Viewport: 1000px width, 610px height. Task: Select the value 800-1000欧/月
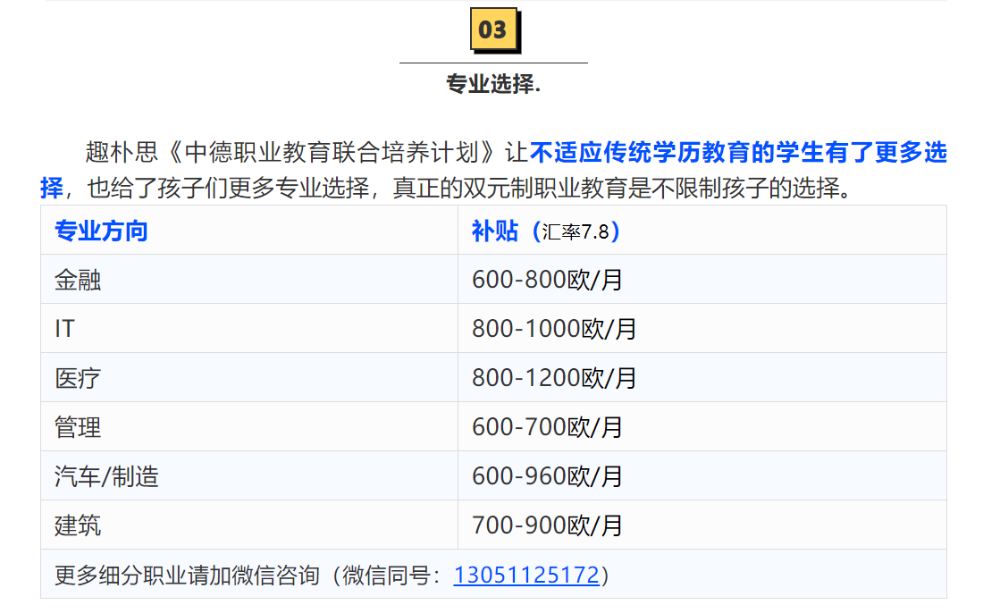point(554,329)
